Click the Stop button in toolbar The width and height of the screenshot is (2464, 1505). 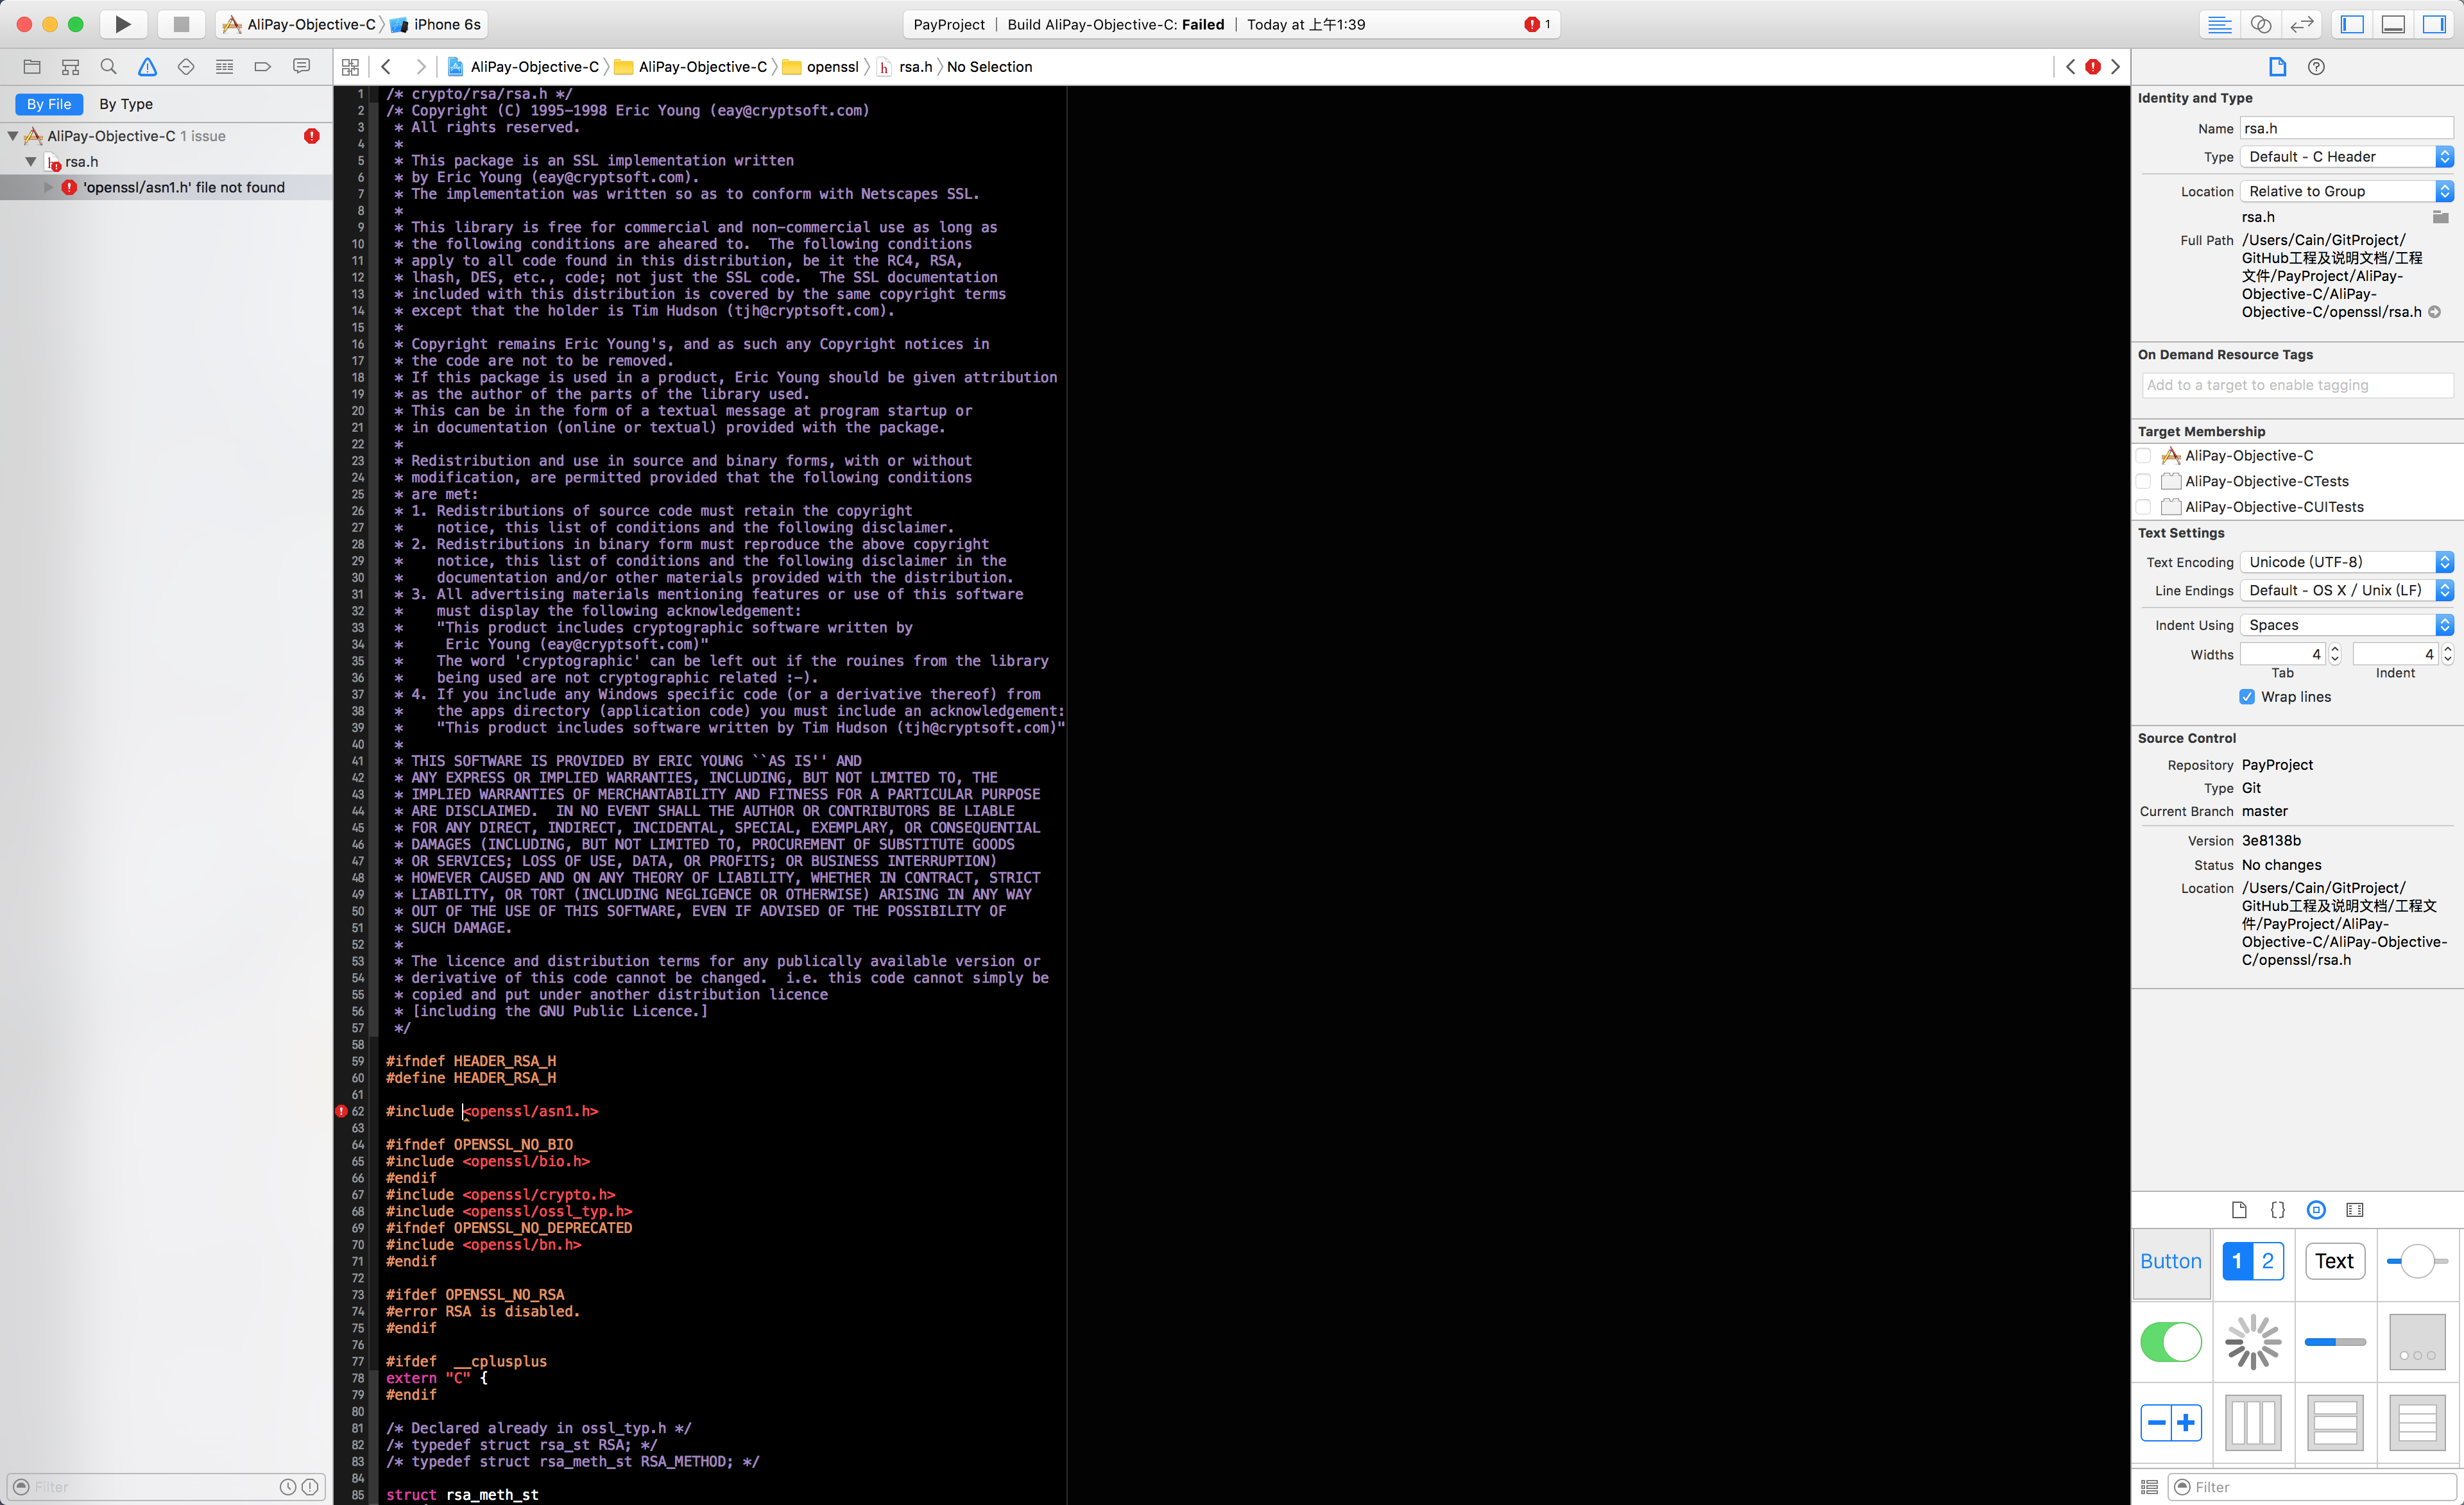pos(181,24)
